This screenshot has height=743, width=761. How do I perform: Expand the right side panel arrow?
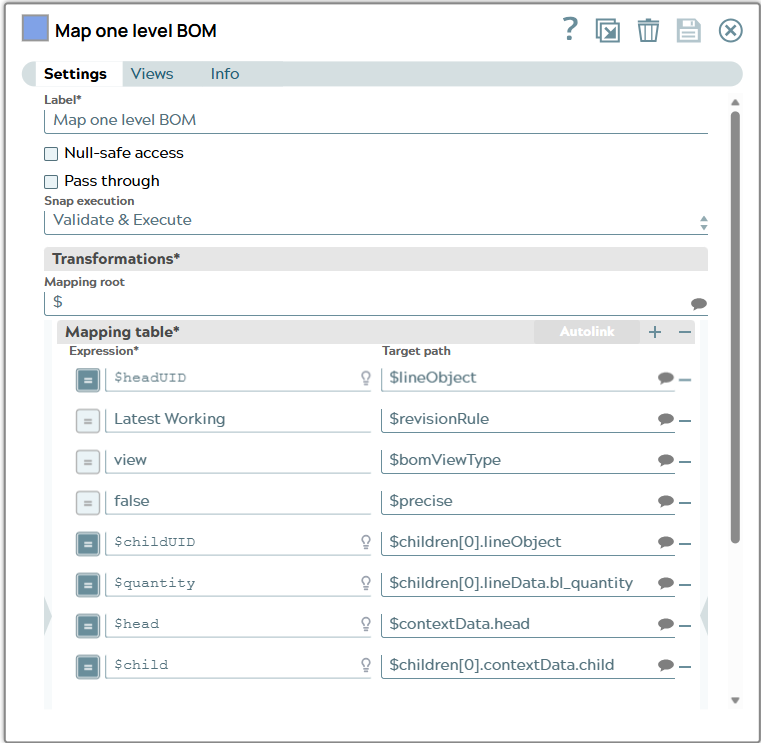[704, 616]
